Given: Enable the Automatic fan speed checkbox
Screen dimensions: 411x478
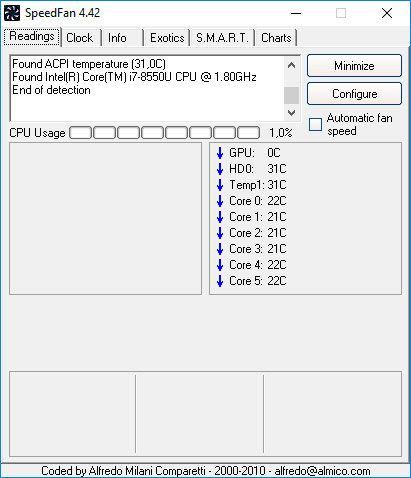Looking at the screenshot, I should (x=315, y=124).
